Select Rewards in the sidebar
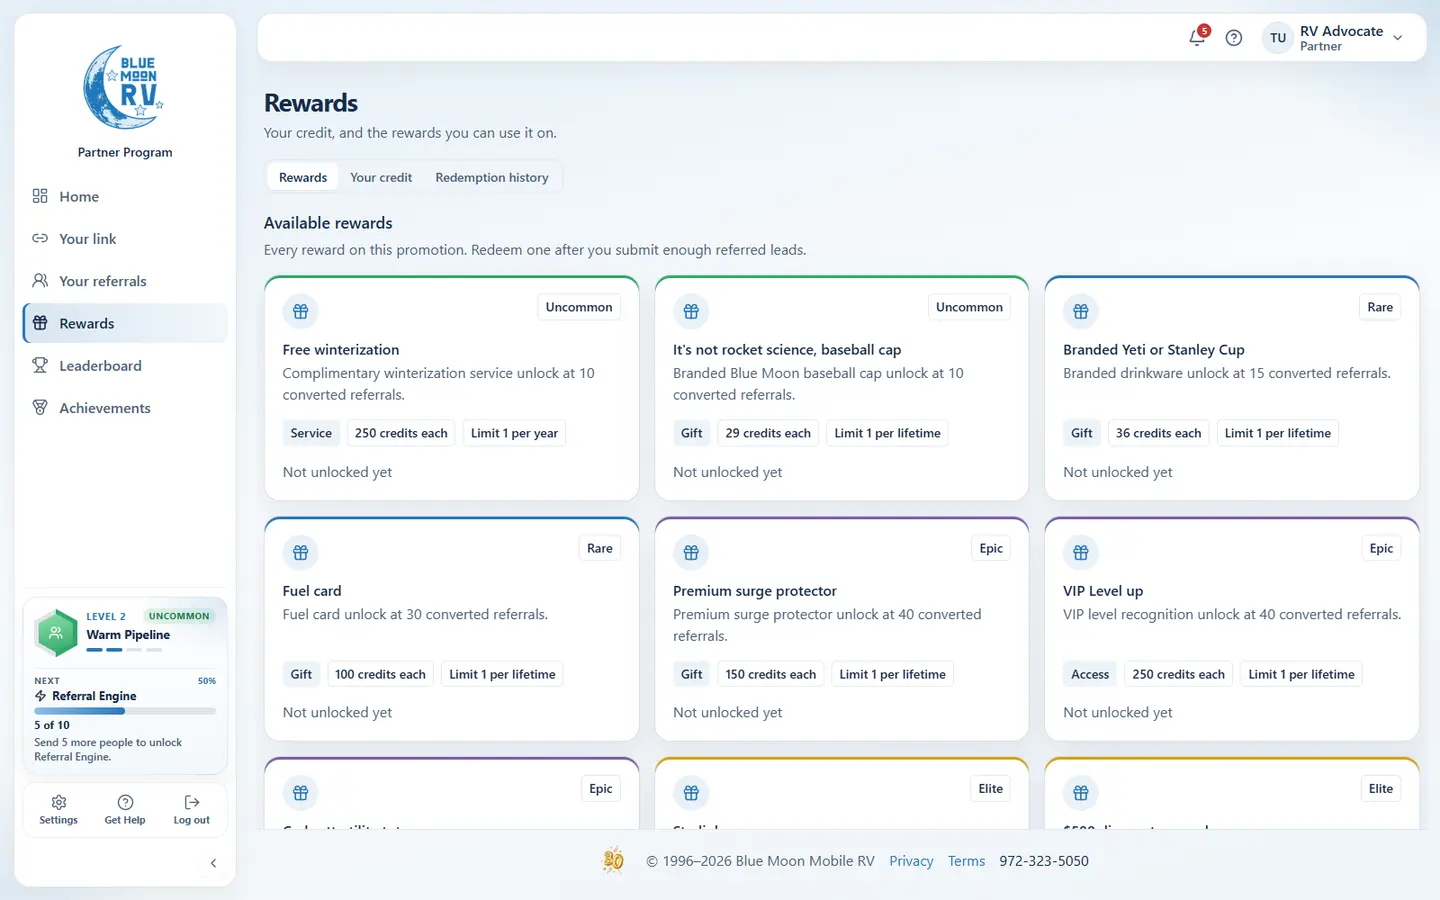 (125, 323)
